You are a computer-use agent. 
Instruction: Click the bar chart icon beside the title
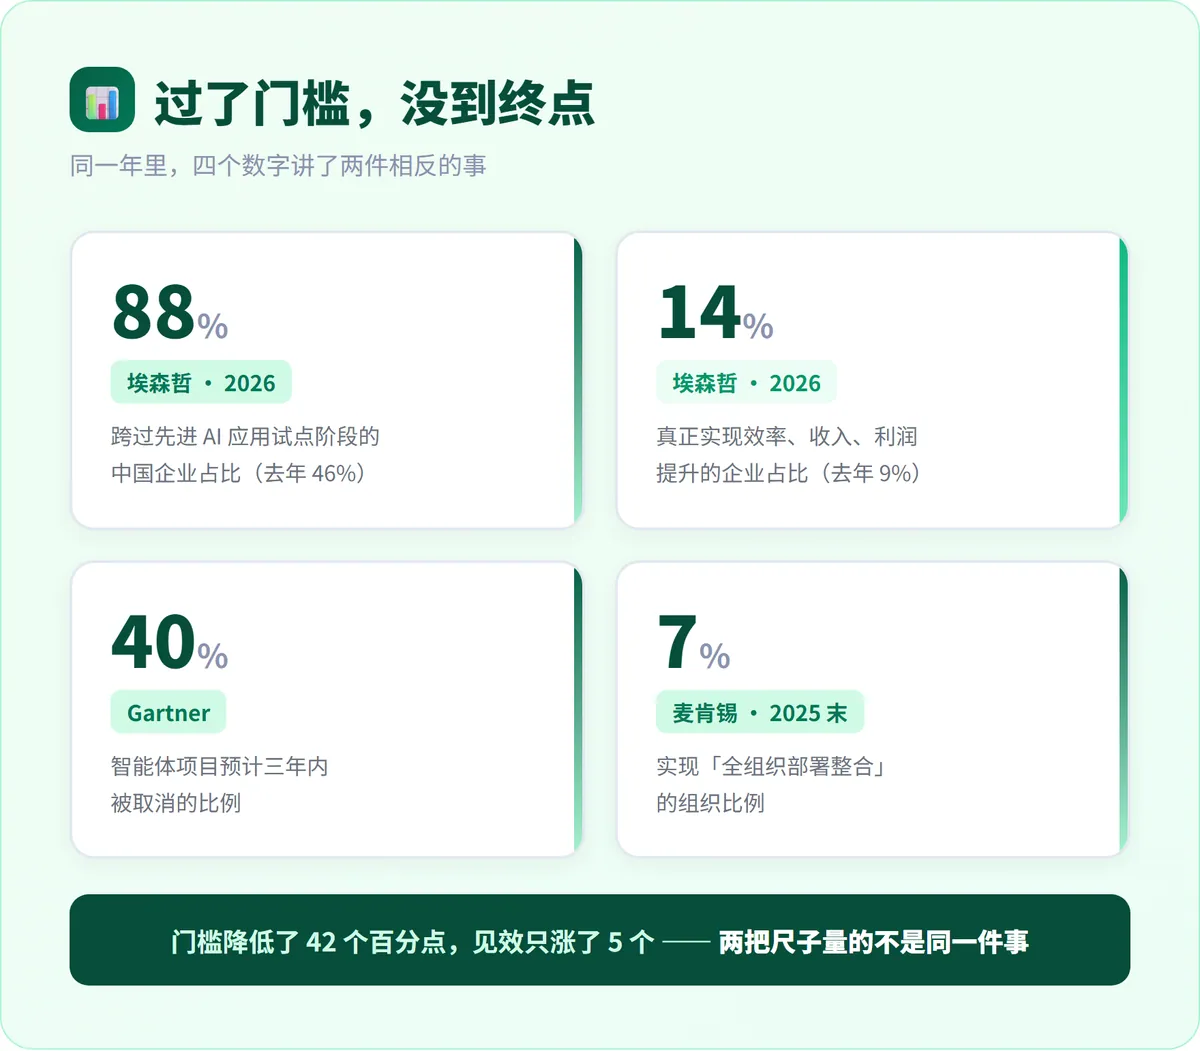102,100
